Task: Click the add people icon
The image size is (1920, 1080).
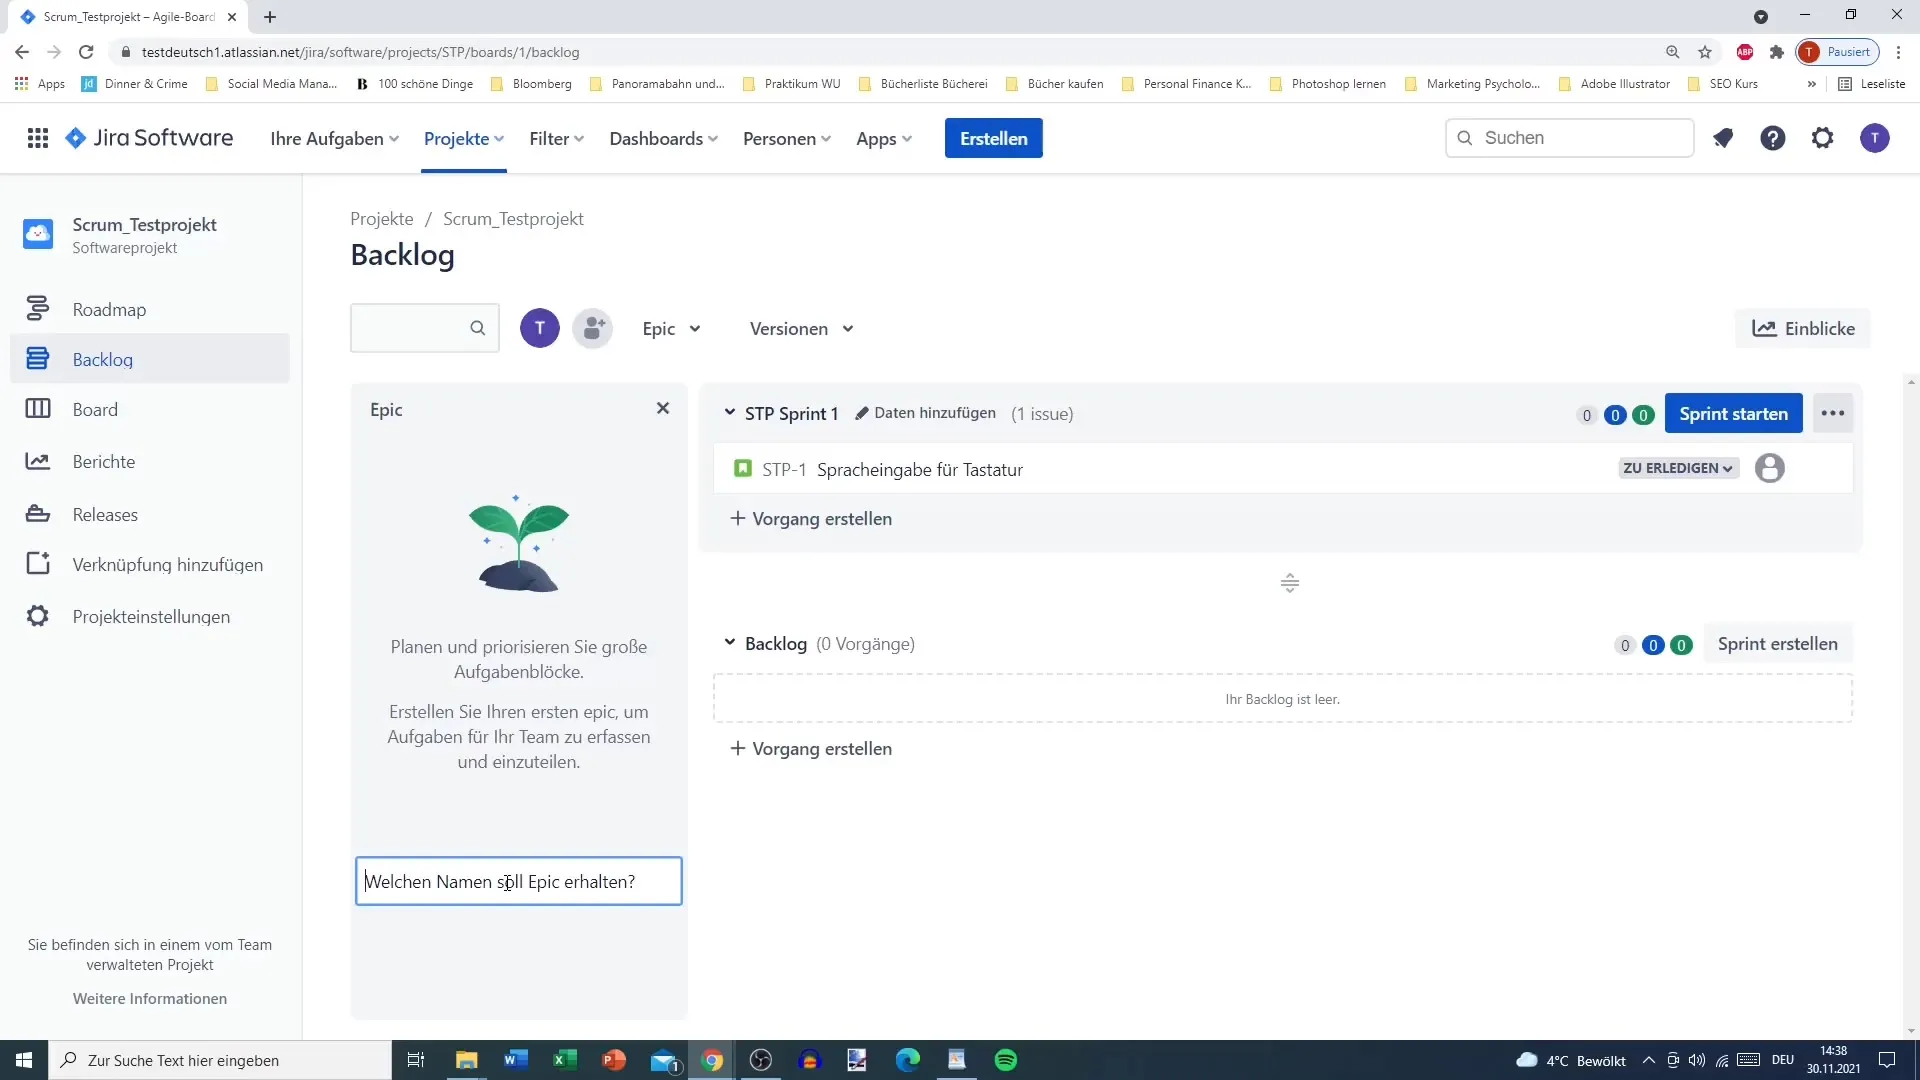Action: click(593, 328)
